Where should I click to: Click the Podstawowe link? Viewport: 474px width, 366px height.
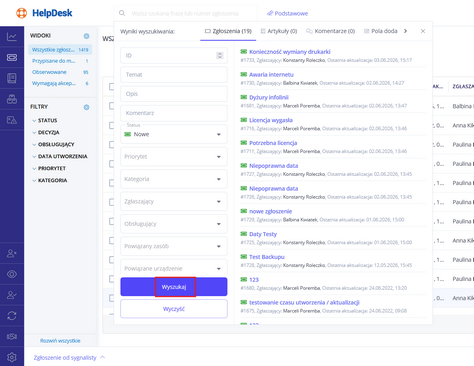[x=287, y=13]
